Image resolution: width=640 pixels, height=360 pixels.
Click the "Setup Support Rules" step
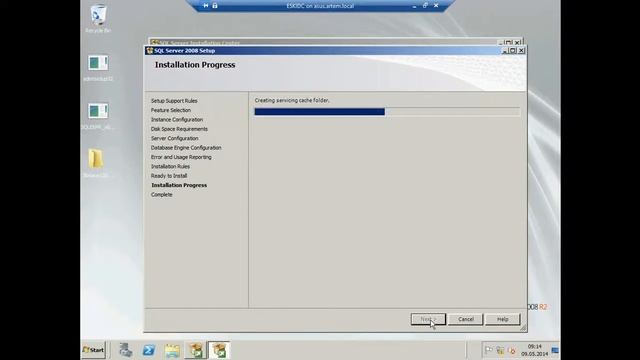point(174,101)
